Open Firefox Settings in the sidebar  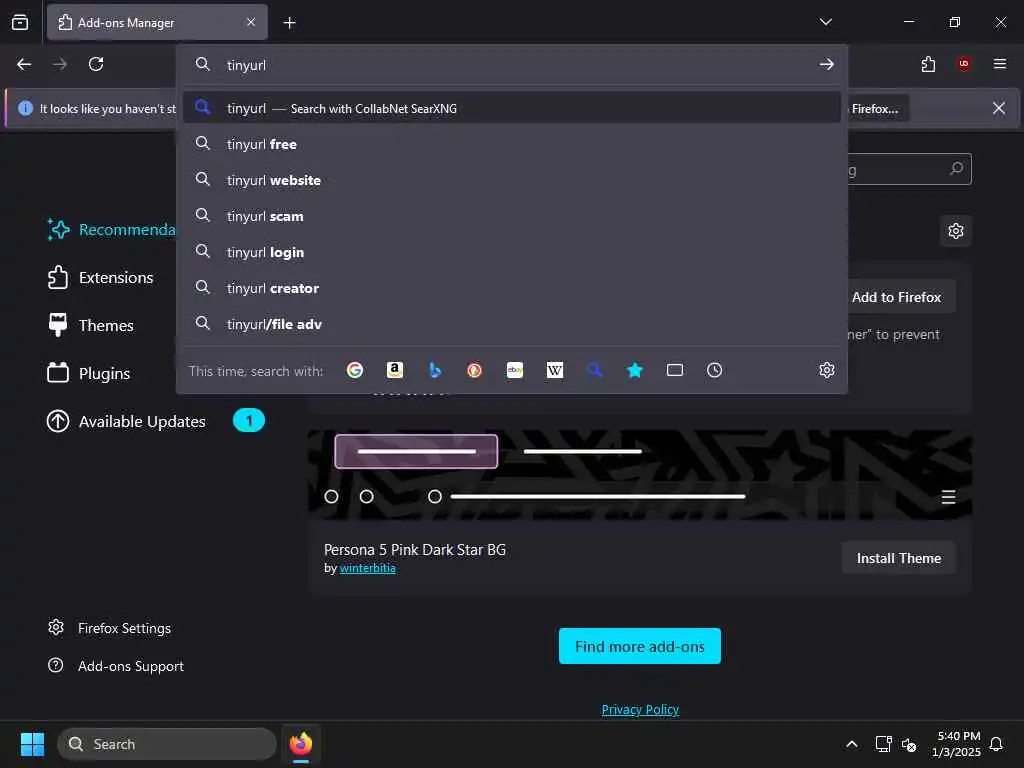(x=110, y=628)
